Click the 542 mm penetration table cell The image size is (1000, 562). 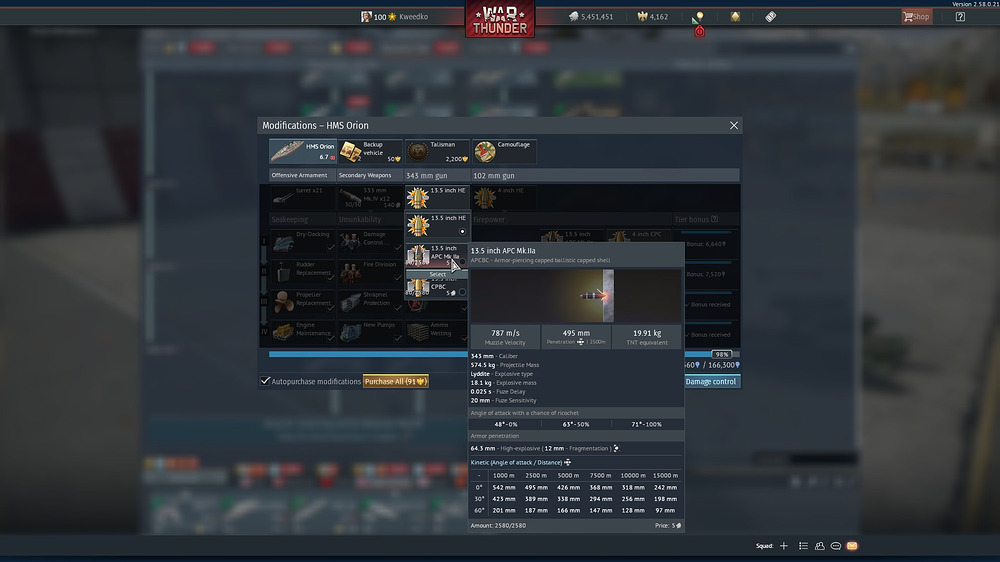503,487
